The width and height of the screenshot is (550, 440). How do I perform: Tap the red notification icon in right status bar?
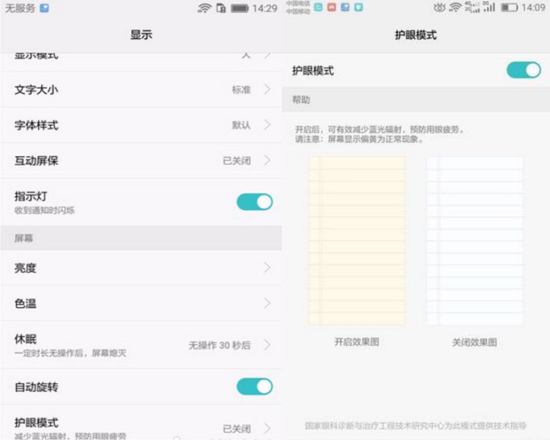pyautogui.click(x=331, y=7)
